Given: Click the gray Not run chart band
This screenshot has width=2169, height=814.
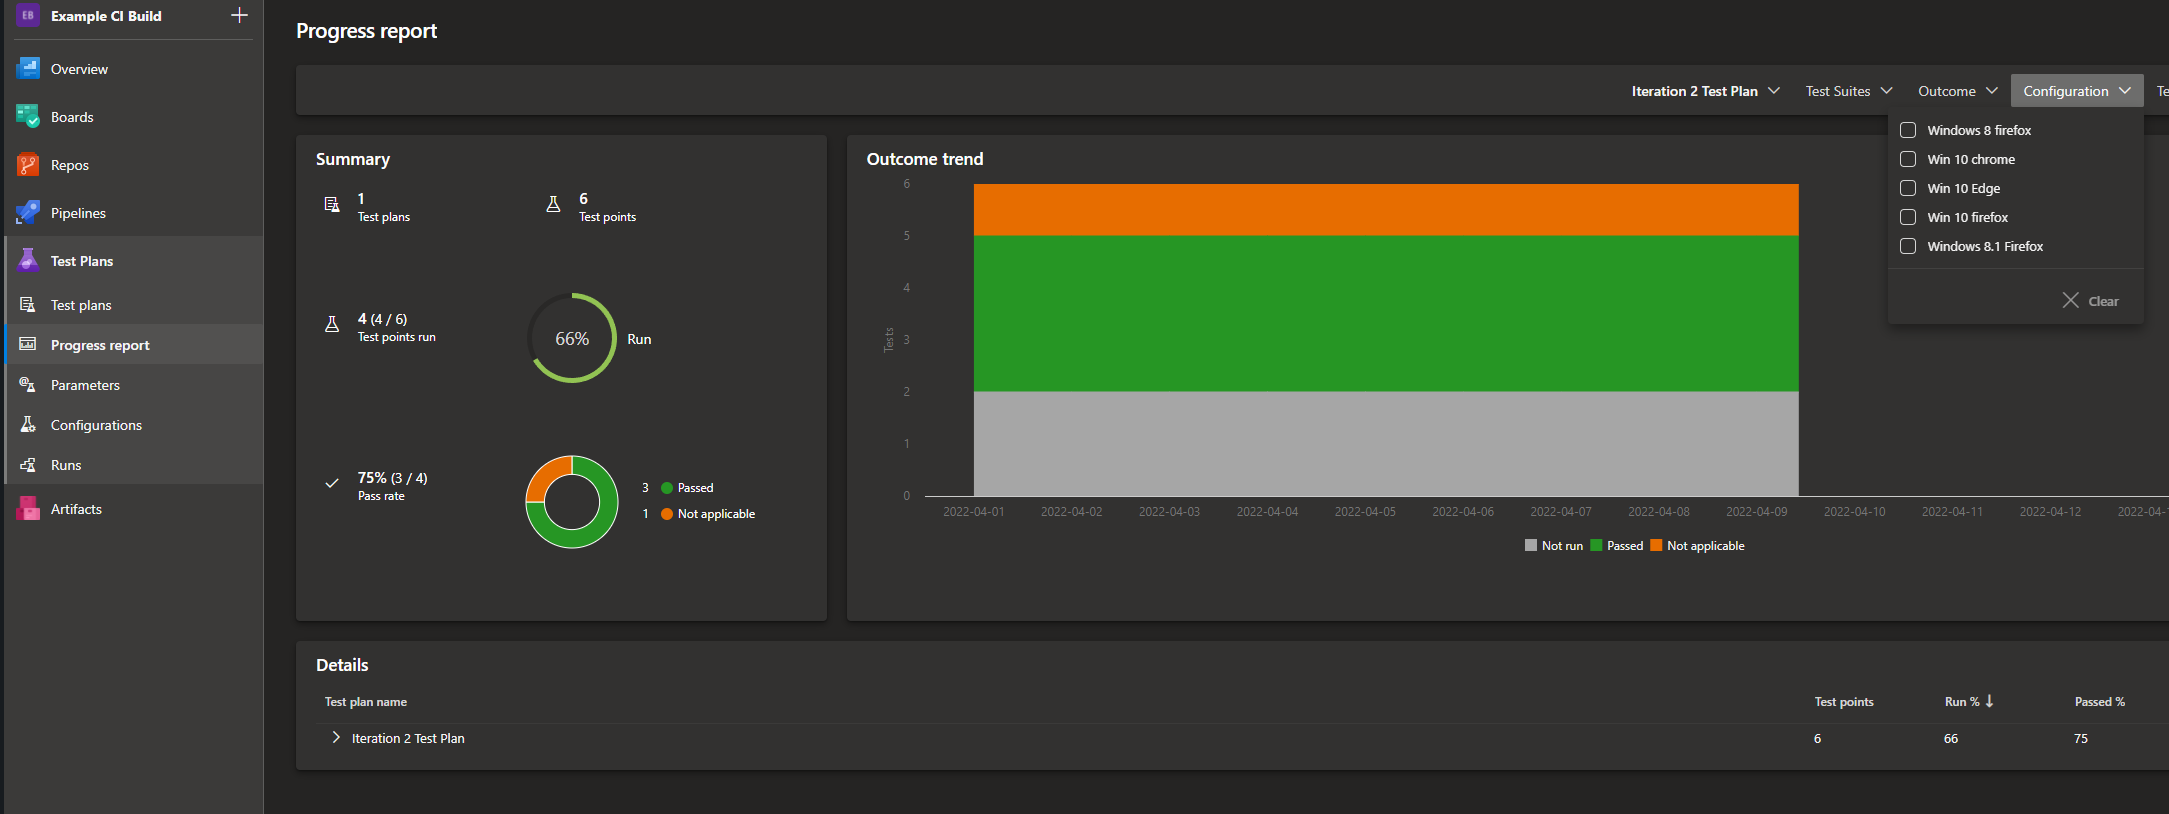Looking at the screenshot, I should tap(1386, 443).
